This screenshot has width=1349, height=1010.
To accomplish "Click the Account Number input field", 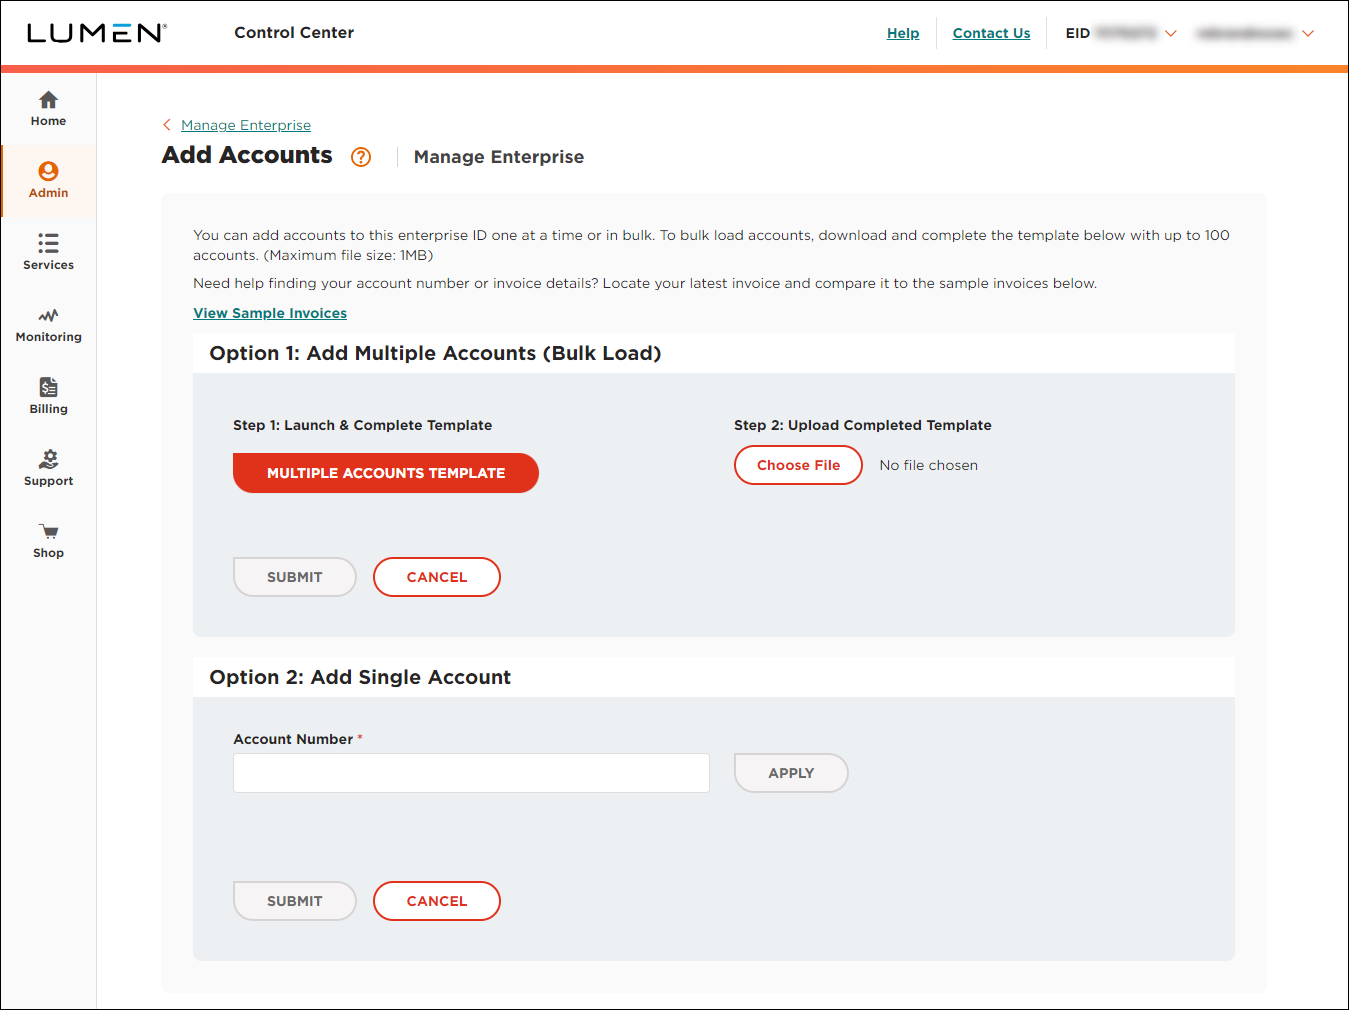I will pyautogui.click(x=471, y=773).
